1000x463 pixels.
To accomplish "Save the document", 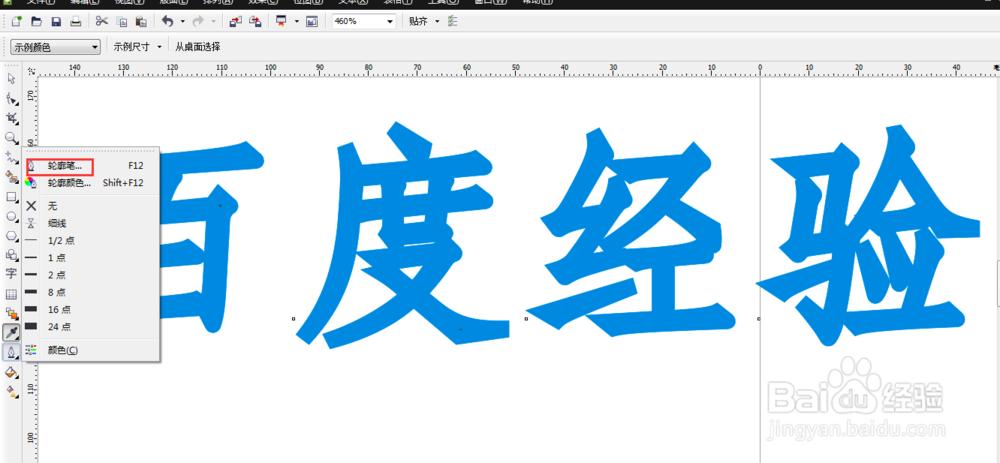I will click(56, 22).
